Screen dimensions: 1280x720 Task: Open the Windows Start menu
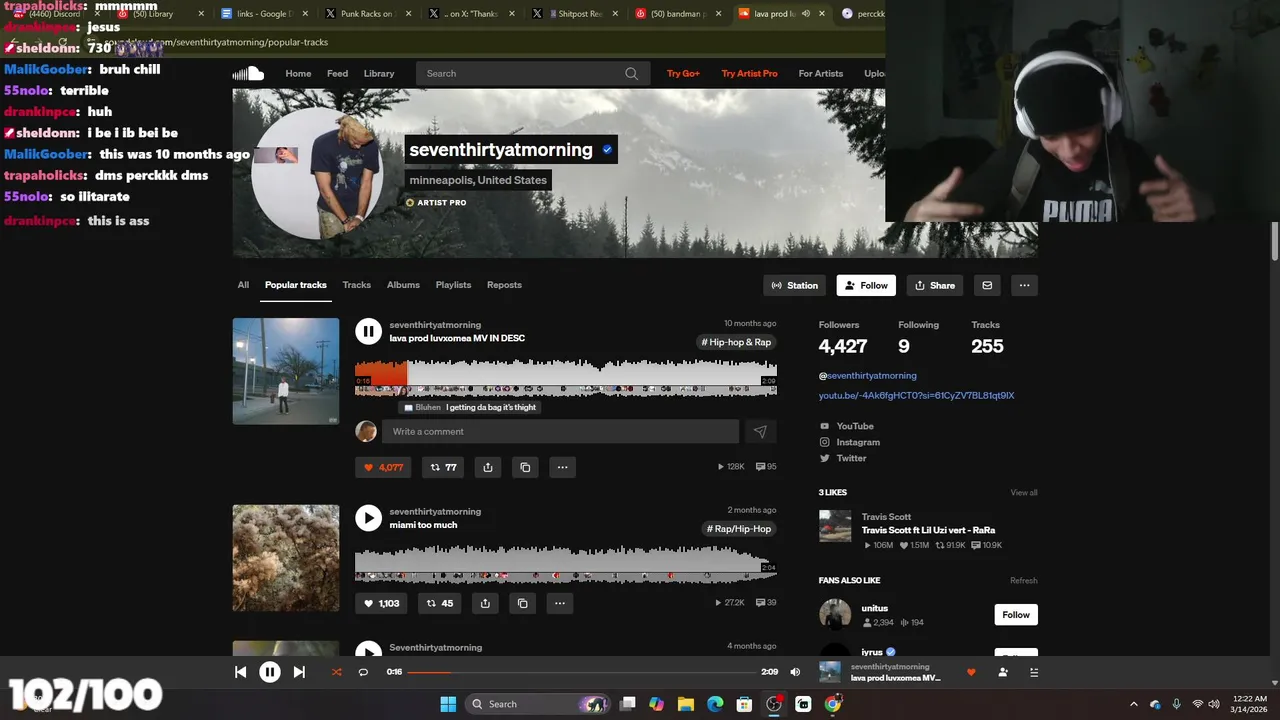[447, 704]
